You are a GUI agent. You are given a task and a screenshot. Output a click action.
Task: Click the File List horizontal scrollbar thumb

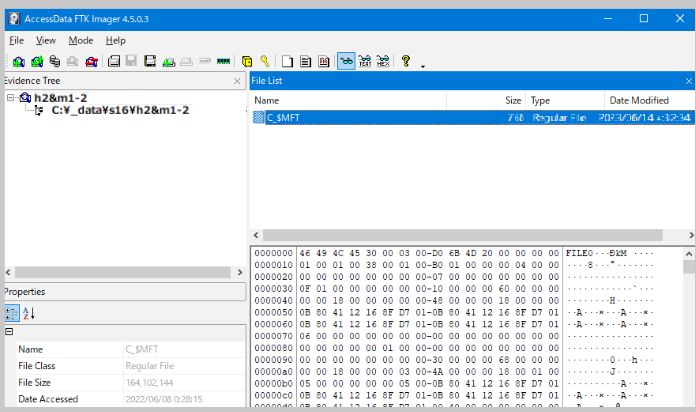(x=463, y=235)
